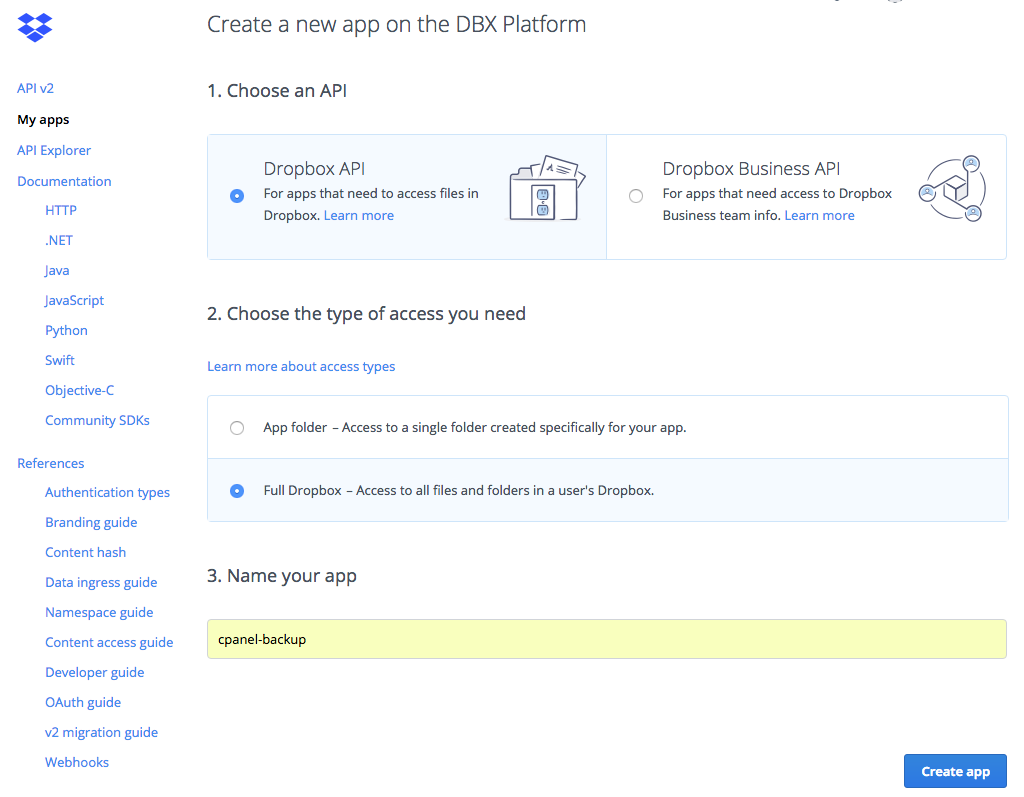Click the app name input containing cpanel-backup
1024x797 pixels.
point(606,638)
